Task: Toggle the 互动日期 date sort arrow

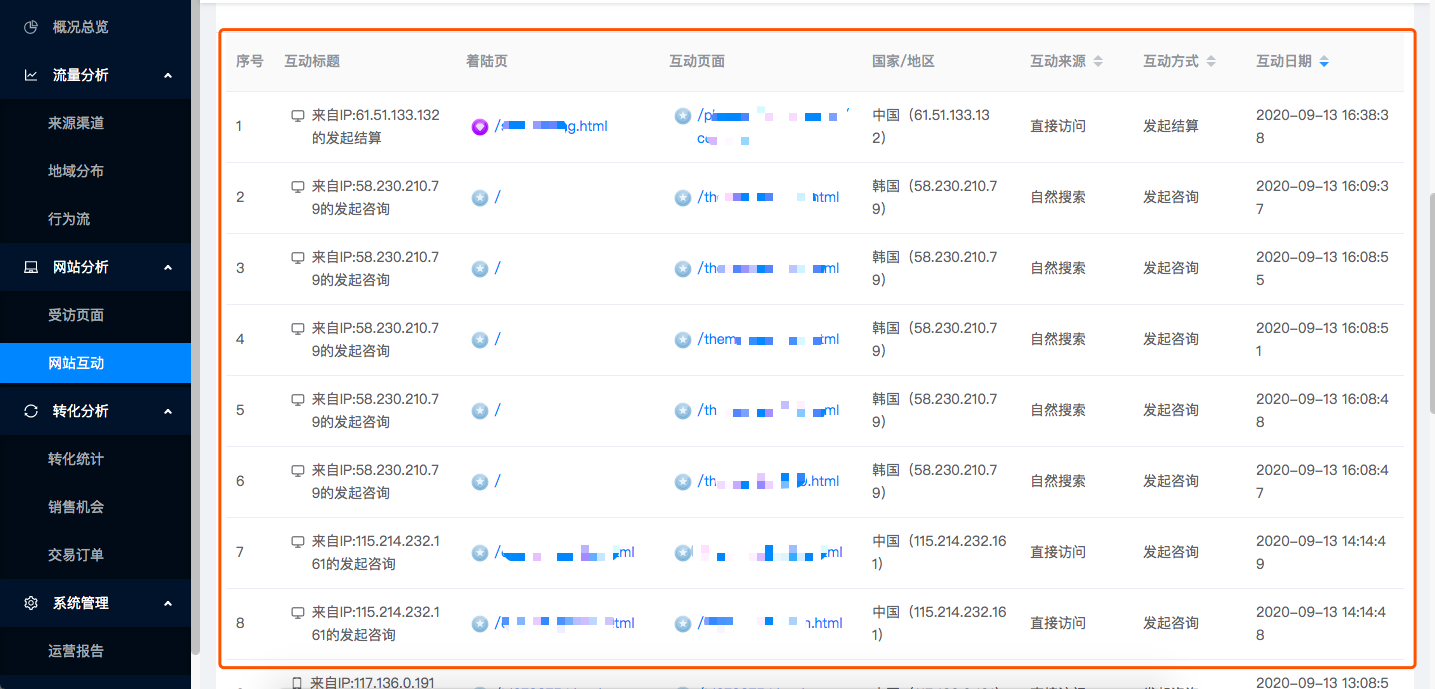Action: [x=1324, y=61]
